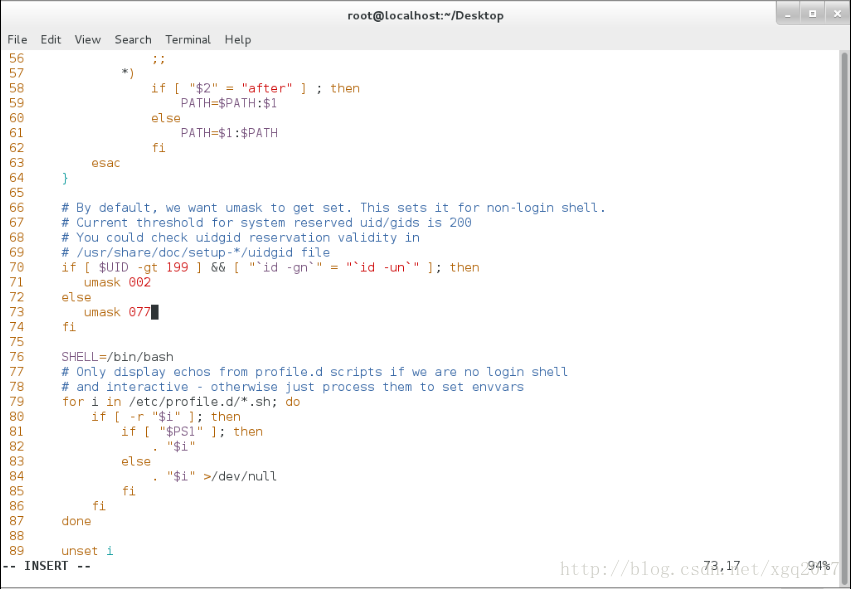This screenshot has height=589, width=851.
Task: Click the line number 65 of the empty line
Action: (16, 193)
